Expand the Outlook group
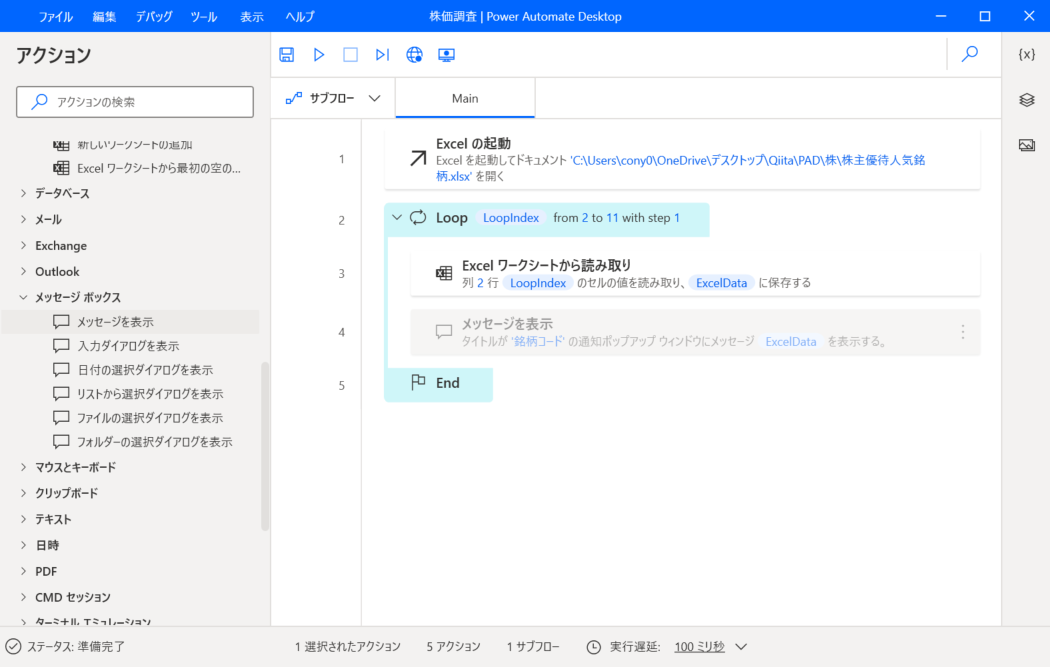The image size is (1050, 667). (23, 271)
